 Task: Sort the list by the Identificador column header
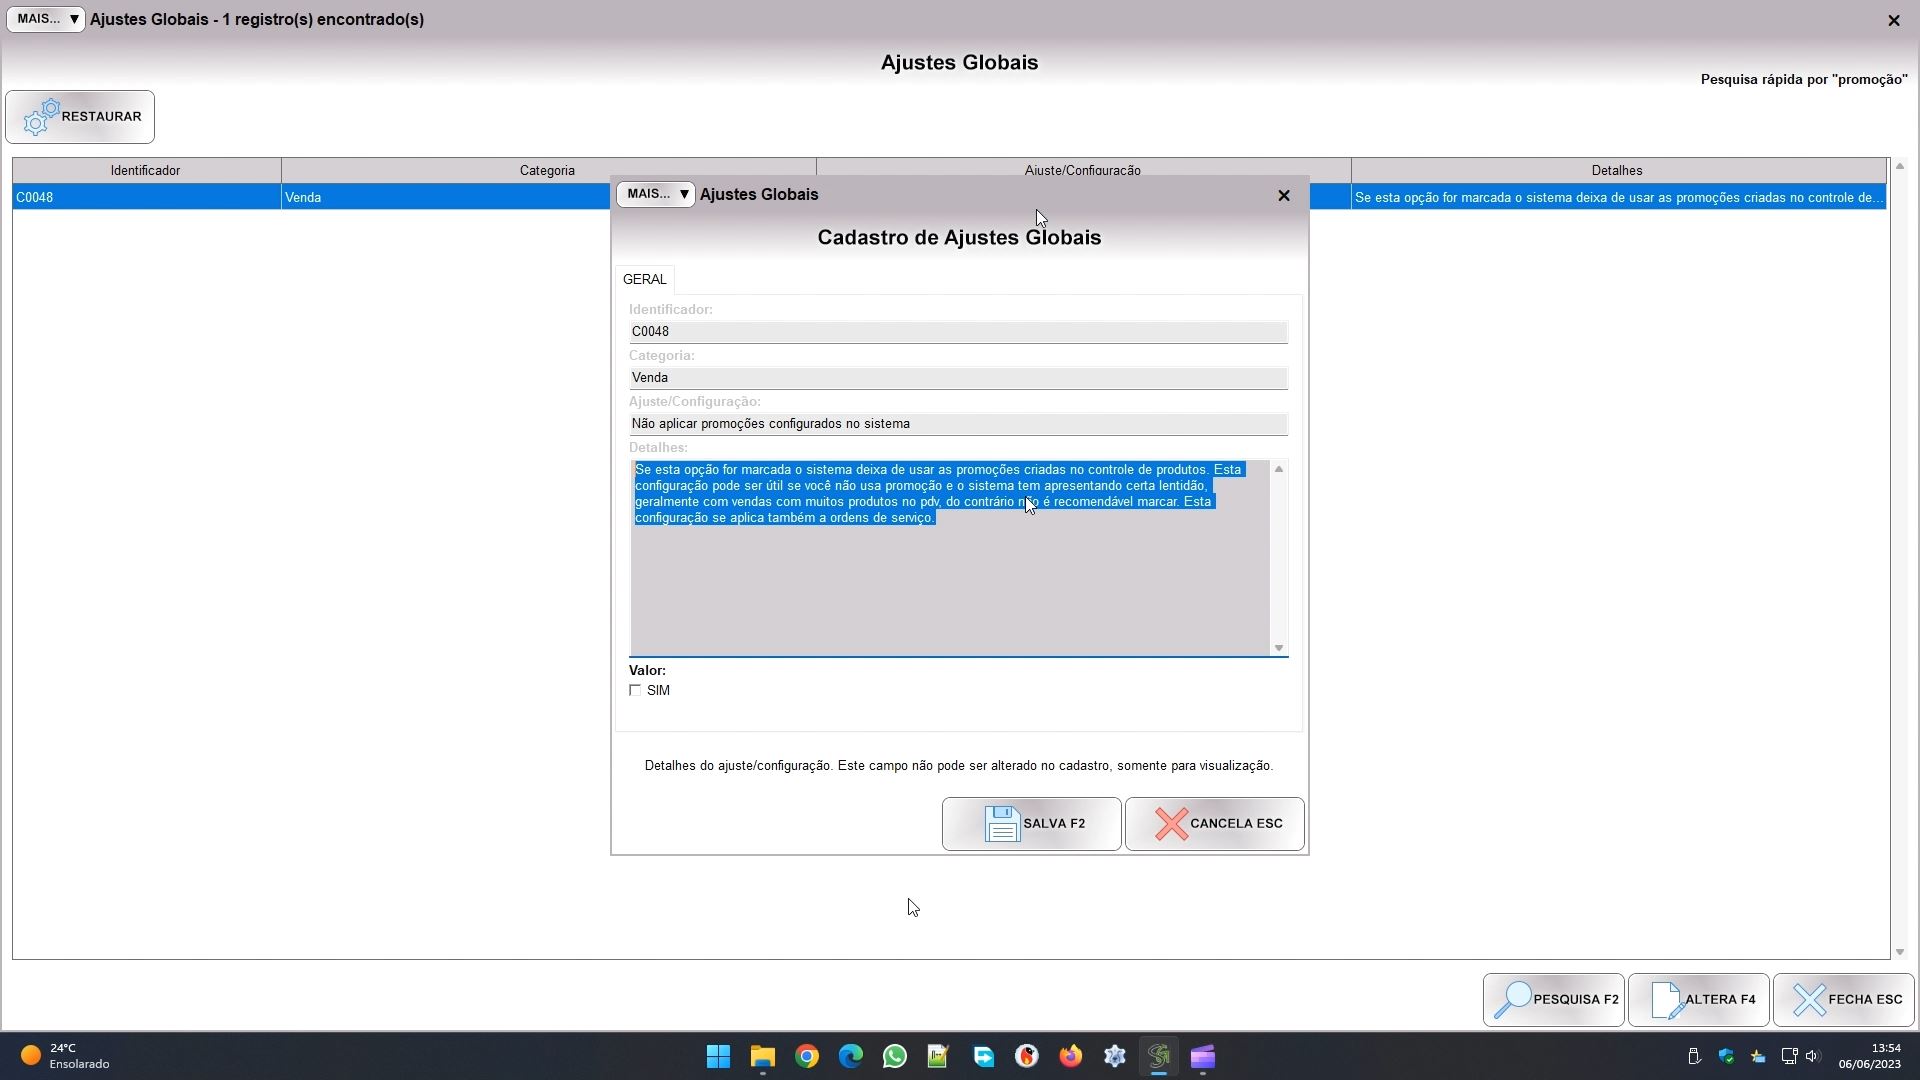(146, 170)
